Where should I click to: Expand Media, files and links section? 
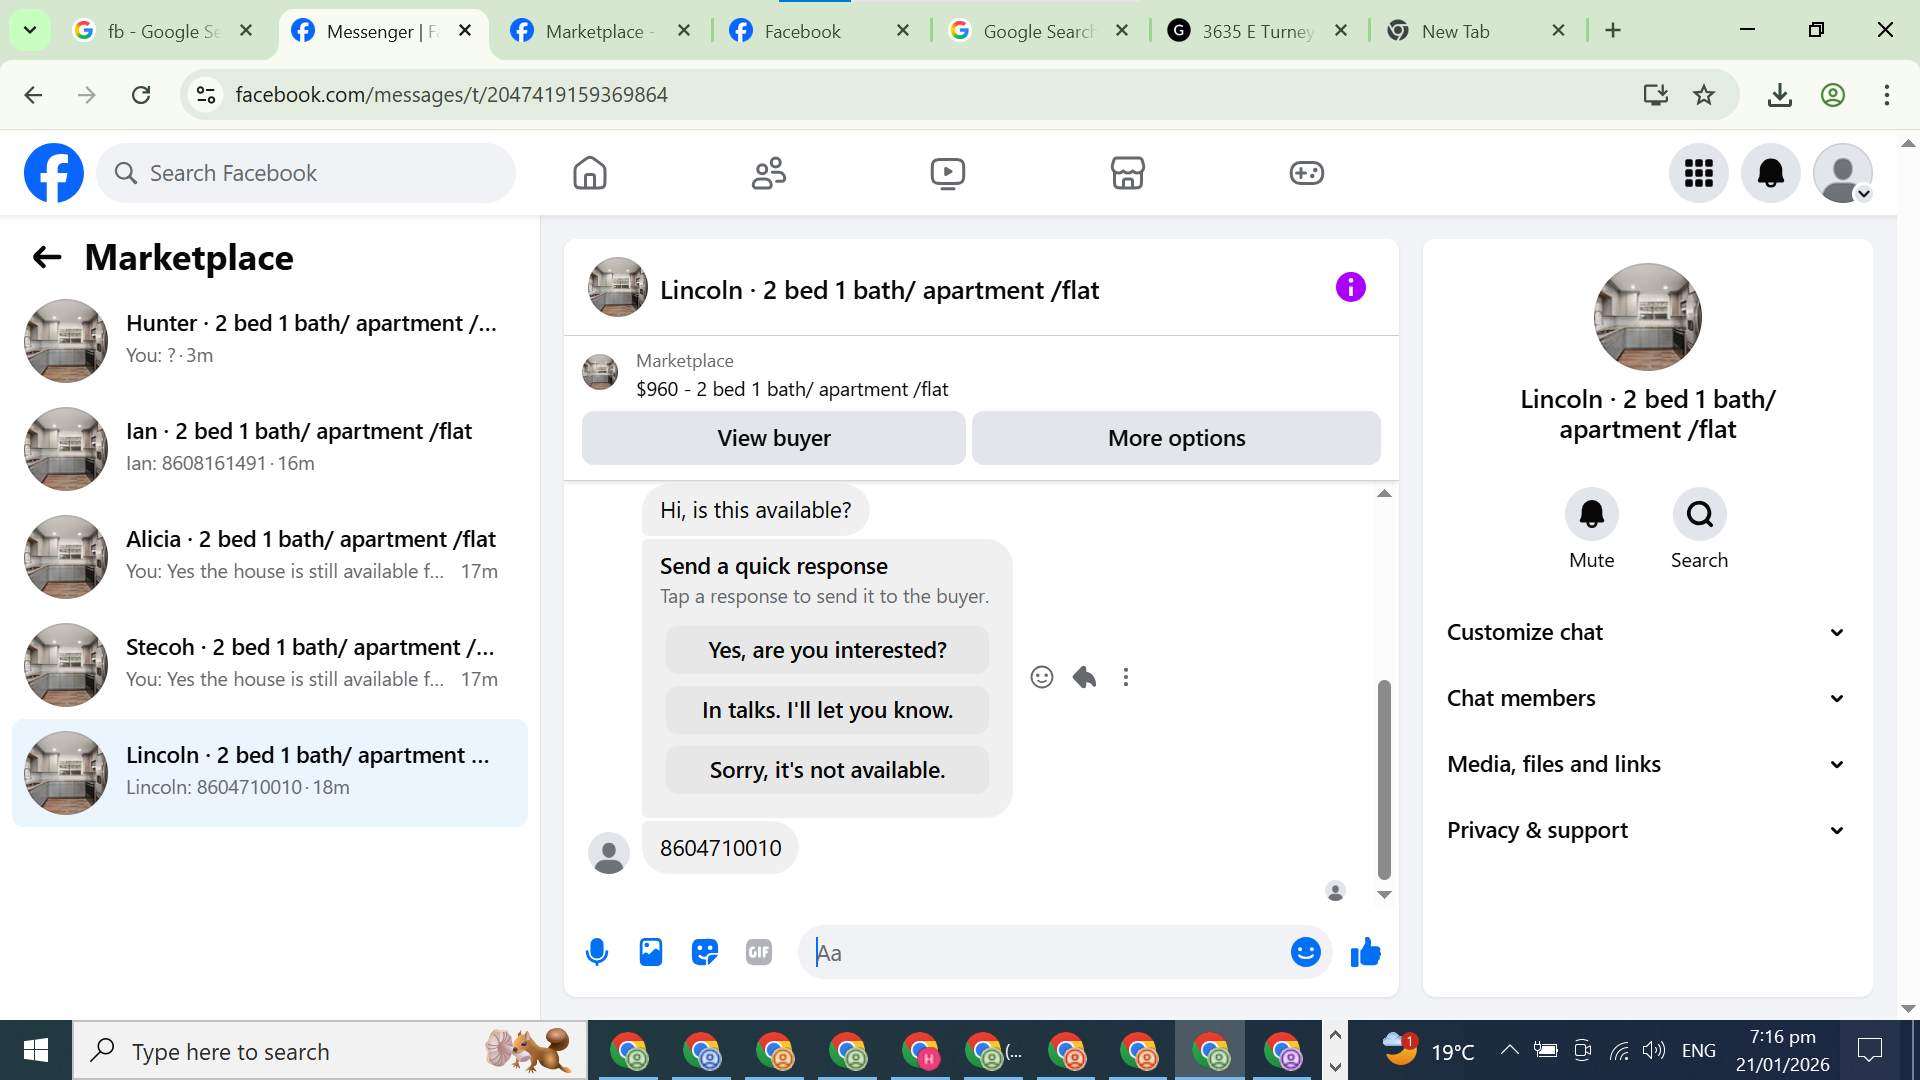tap(1646, 764)
